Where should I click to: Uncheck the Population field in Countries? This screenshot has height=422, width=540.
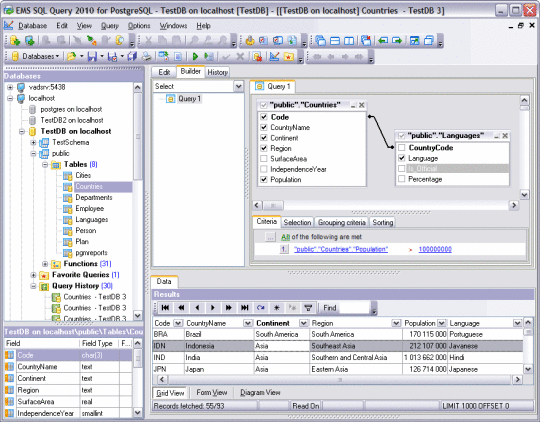point(264,179)
